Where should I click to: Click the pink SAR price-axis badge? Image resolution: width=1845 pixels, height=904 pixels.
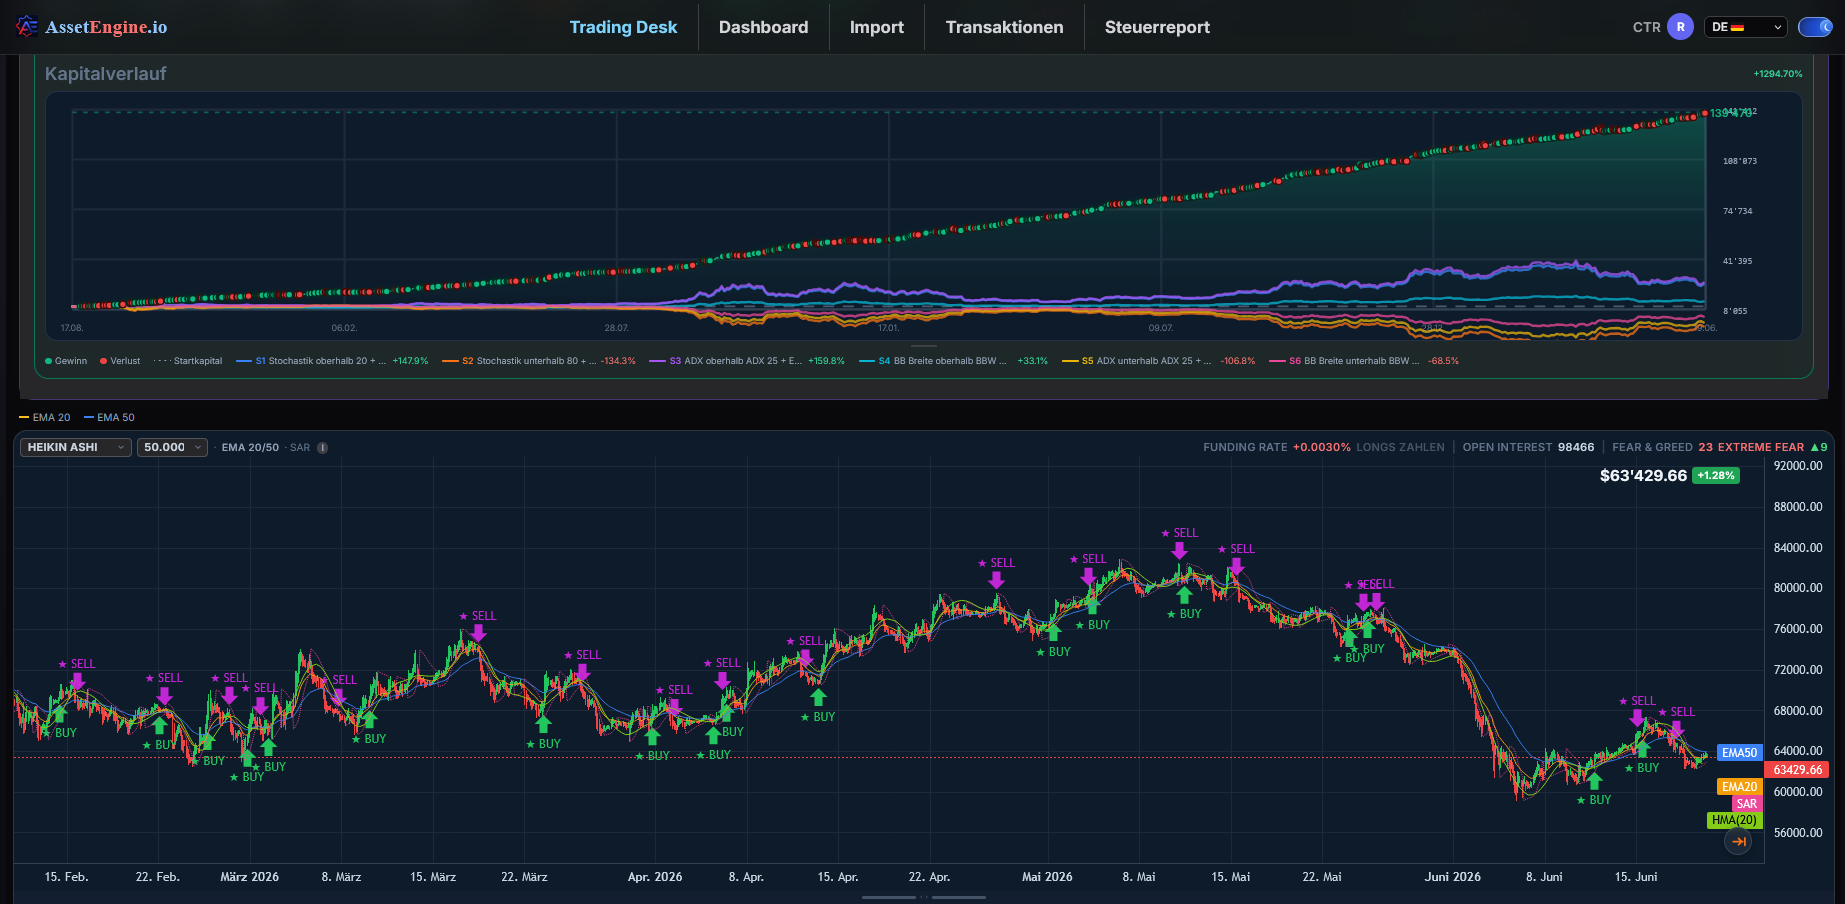click(x=1746, y=804)
